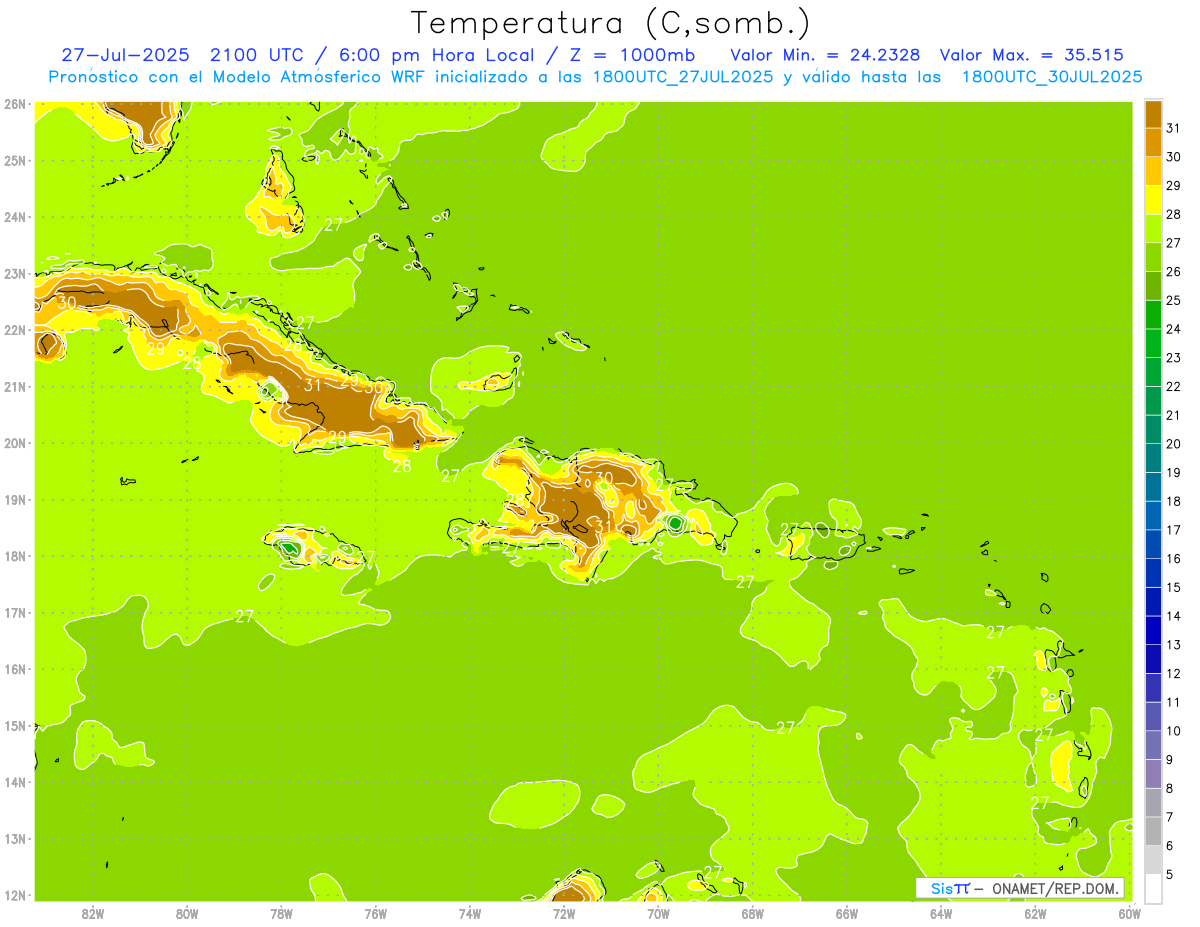Click the legend value 22
Screen dimensions: 1200x927
pos(1174,386)
